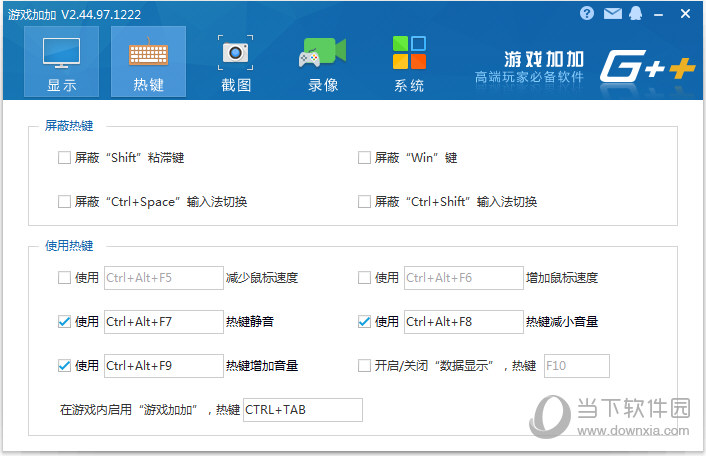Enable 屏蔽 Shift 粘滞键 checkbox
Image resolution: width=706 pixels, height=456 pixels.
point(64,158)
